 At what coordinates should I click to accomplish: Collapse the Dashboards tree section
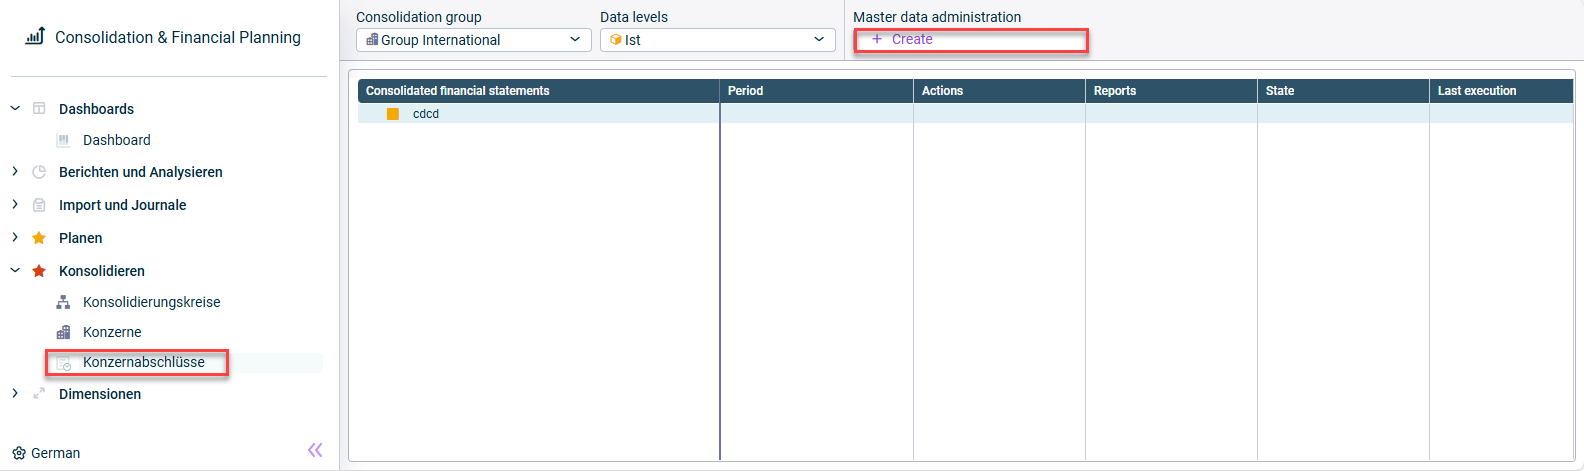[x=15, y=108]
